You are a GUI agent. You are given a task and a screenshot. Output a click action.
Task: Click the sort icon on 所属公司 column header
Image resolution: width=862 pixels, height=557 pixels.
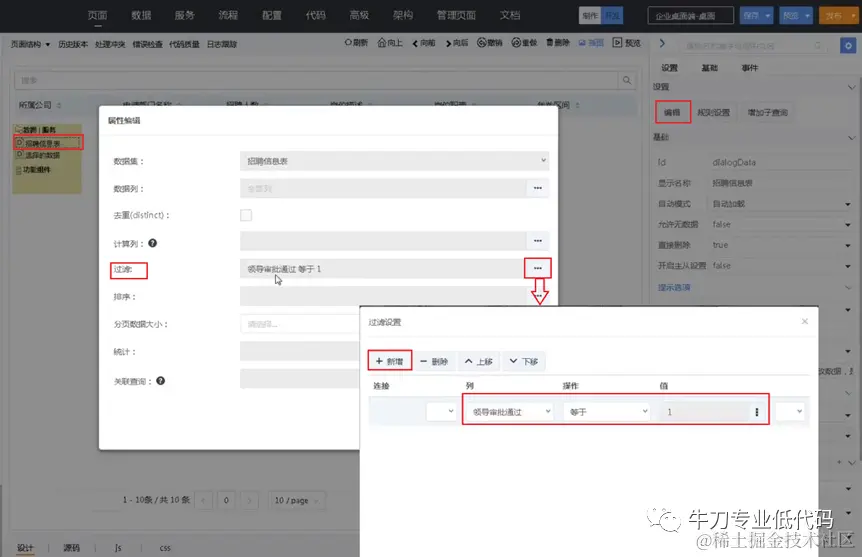[59, 105]
